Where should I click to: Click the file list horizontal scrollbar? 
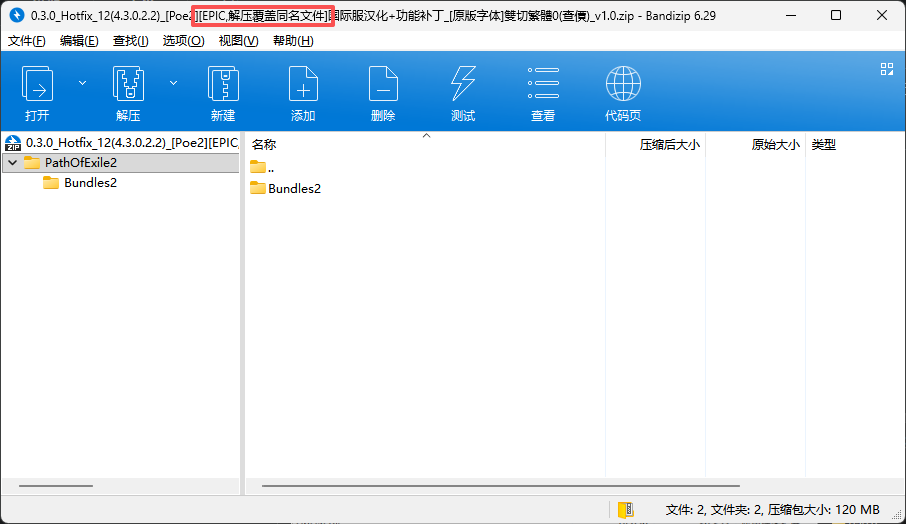pos(500,486)
